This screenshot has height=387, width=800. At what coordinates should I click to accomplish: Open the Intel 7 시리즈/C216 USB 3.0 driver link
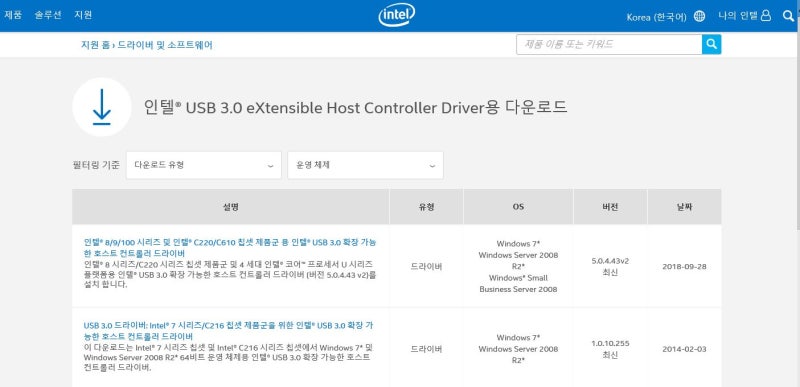230,331
